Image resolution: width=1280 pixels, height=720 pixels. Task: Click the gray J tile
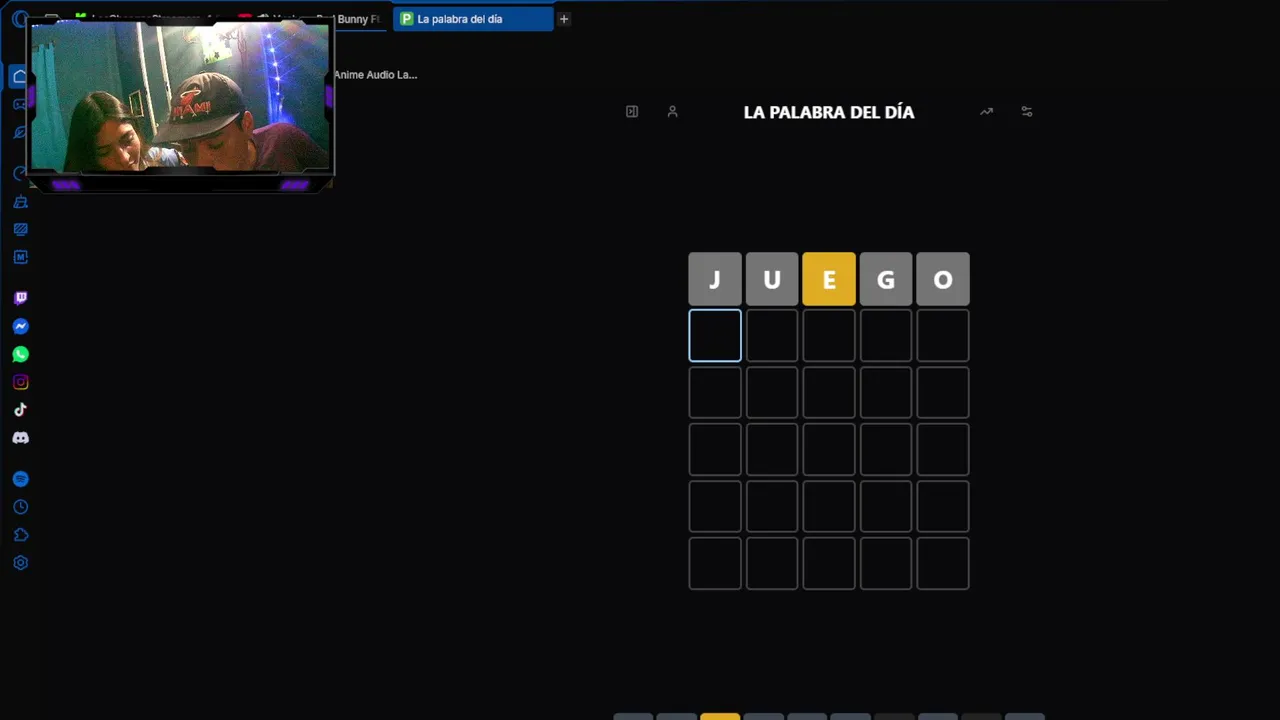coord(715,279)
